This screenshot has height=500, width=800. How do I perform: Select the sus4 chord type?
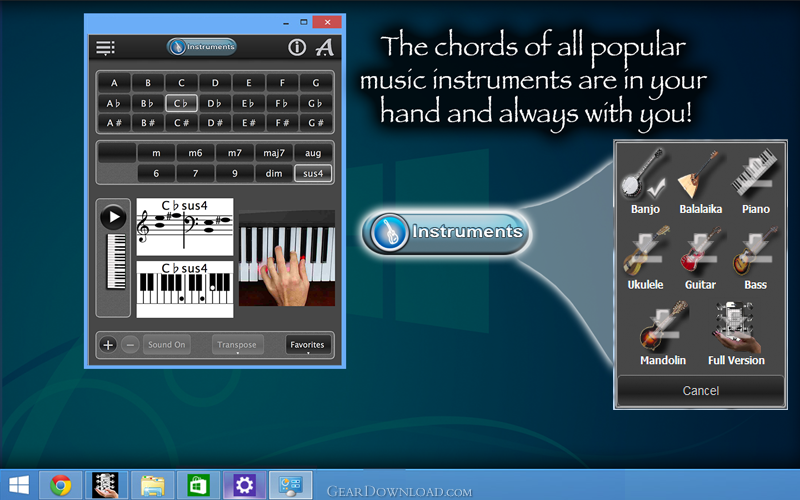tap(313, 173)
